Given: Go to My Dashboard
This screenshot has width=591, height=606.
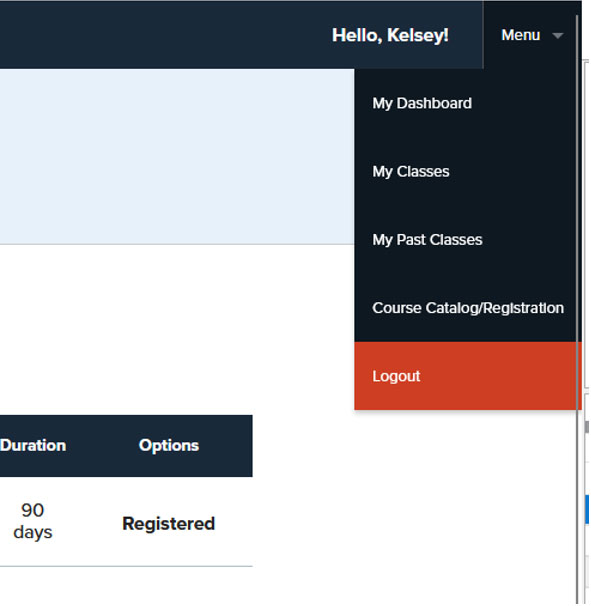Looking at the screenshot, I should [x=422, y=104].
